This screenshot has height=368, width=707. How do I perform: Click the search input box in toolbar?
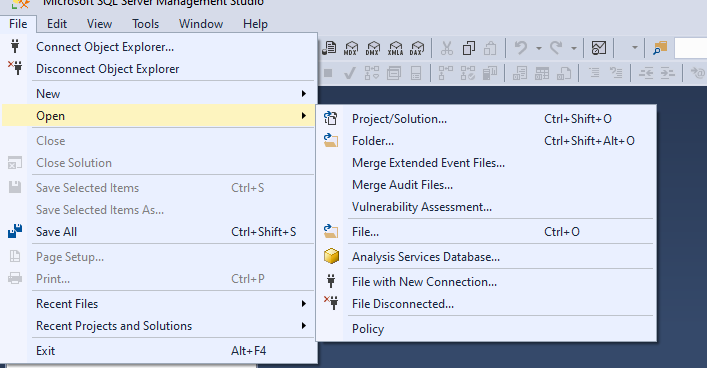(691, 48)
